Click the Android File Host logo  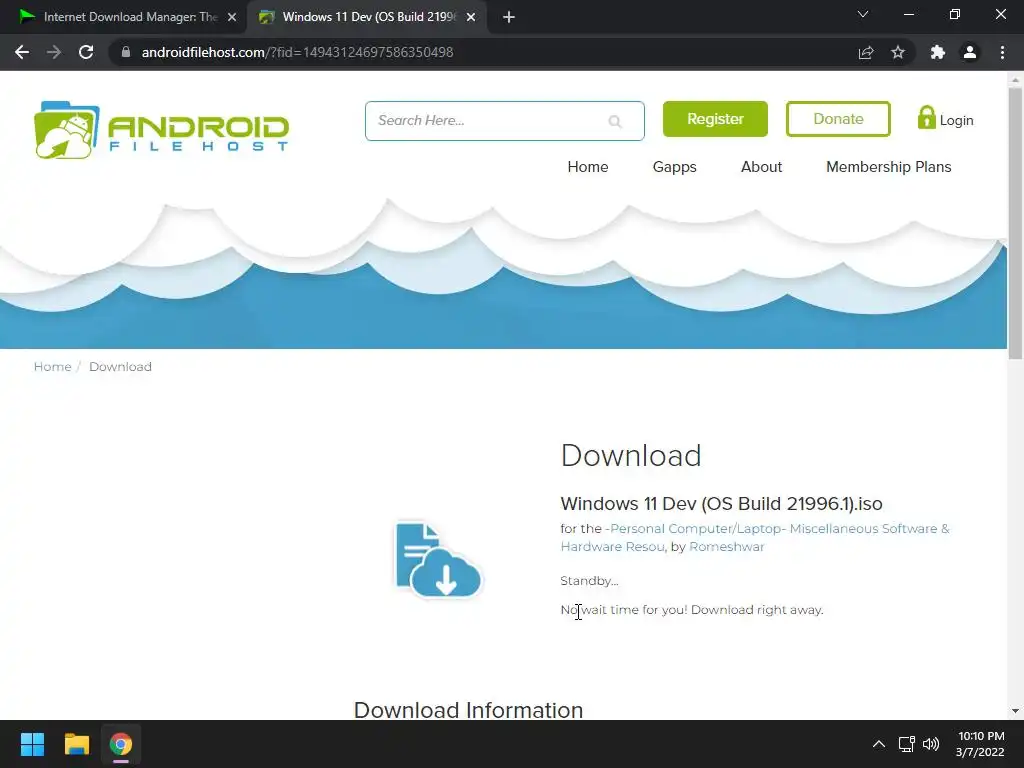point(161,129)
